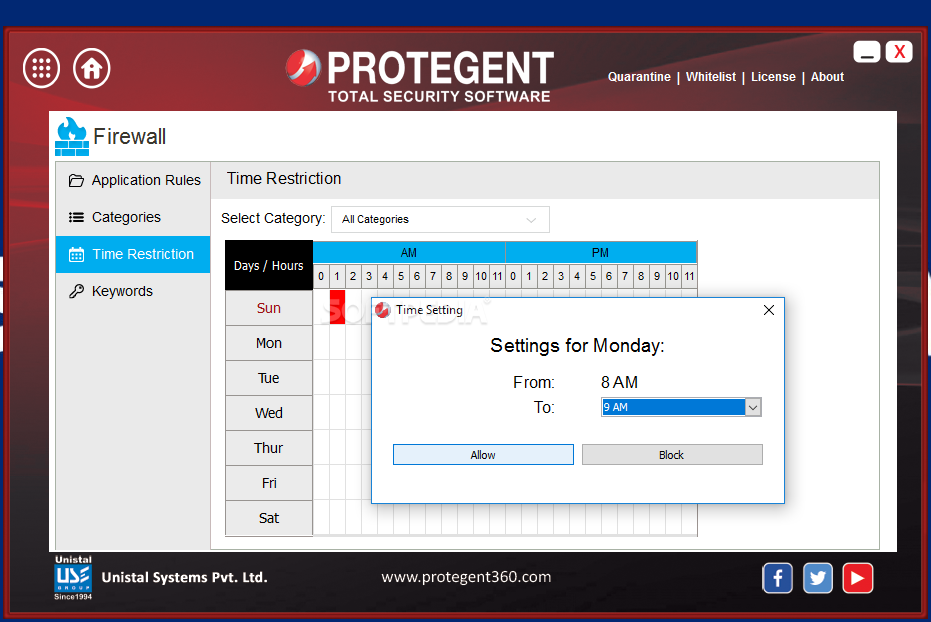Click the Monday 0 AM grid cell
This screenshot has width=931, height=622.
tap(321, 342)
